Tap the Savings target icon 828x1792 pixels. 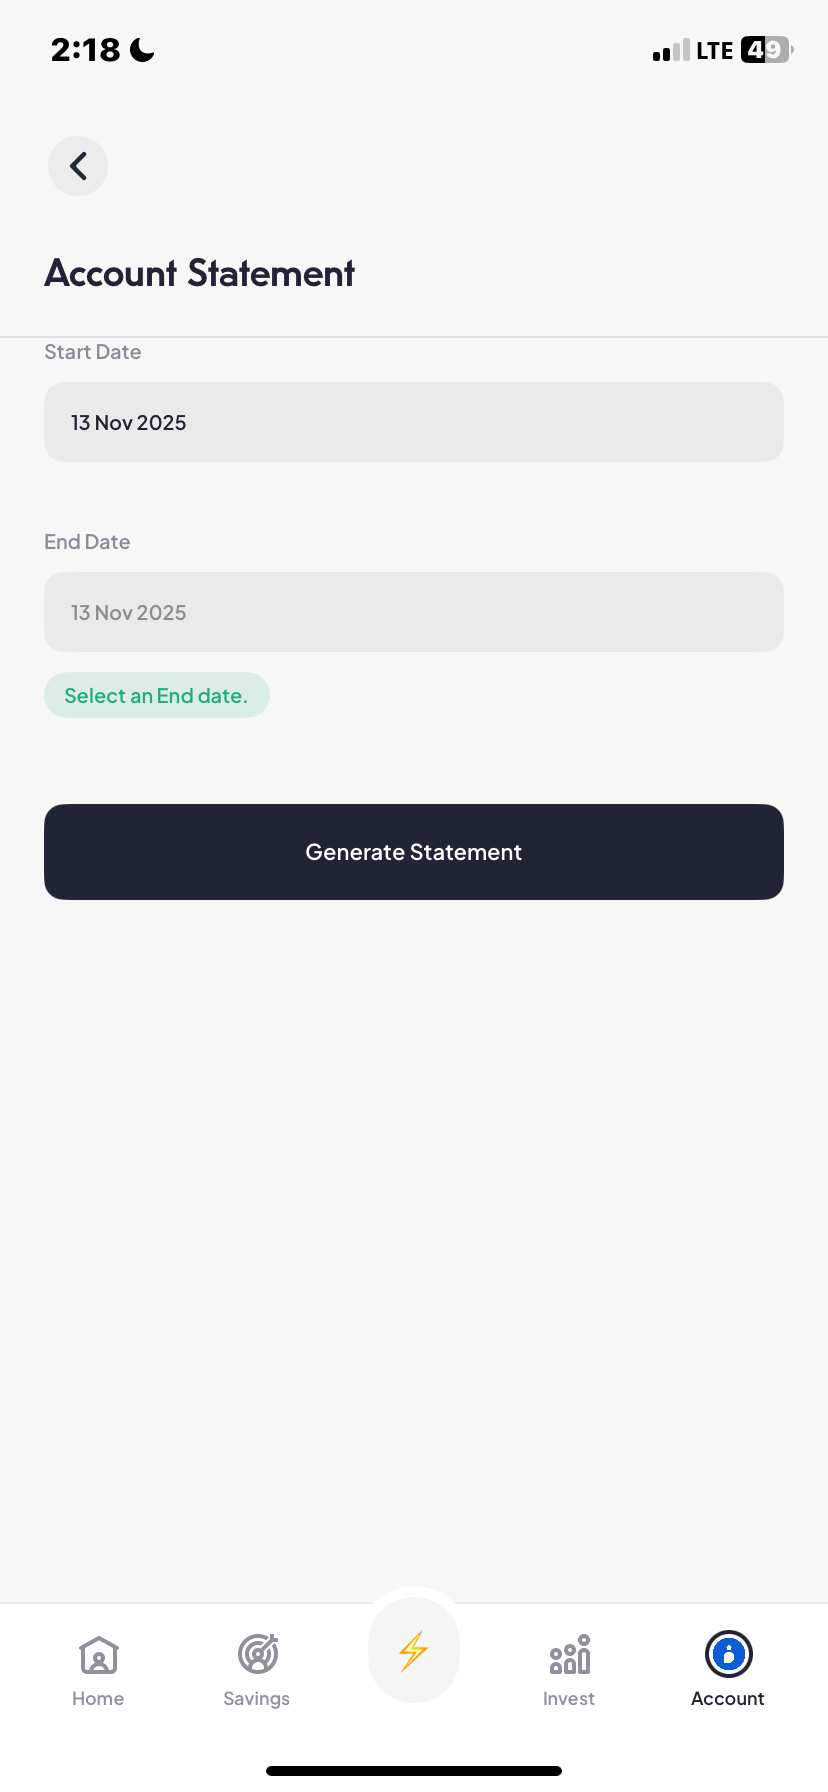(257, 1655)
